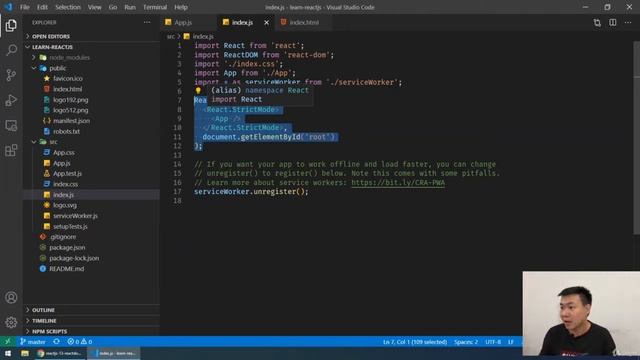This screenshot has height=360, width=640.
Task: Change indentation via Spaces: 2
Action: pyautogui.click(x=466, y=342)
